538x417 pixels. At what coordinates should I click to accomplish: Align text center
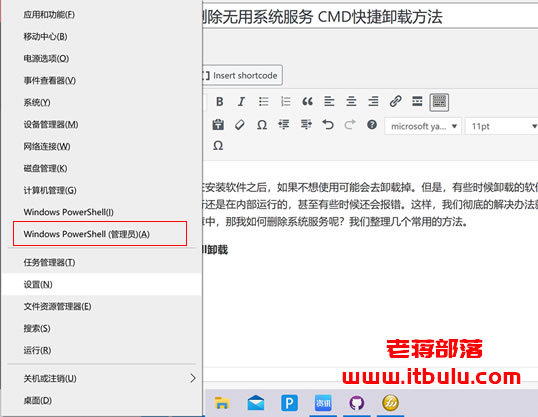click(351, 102)
